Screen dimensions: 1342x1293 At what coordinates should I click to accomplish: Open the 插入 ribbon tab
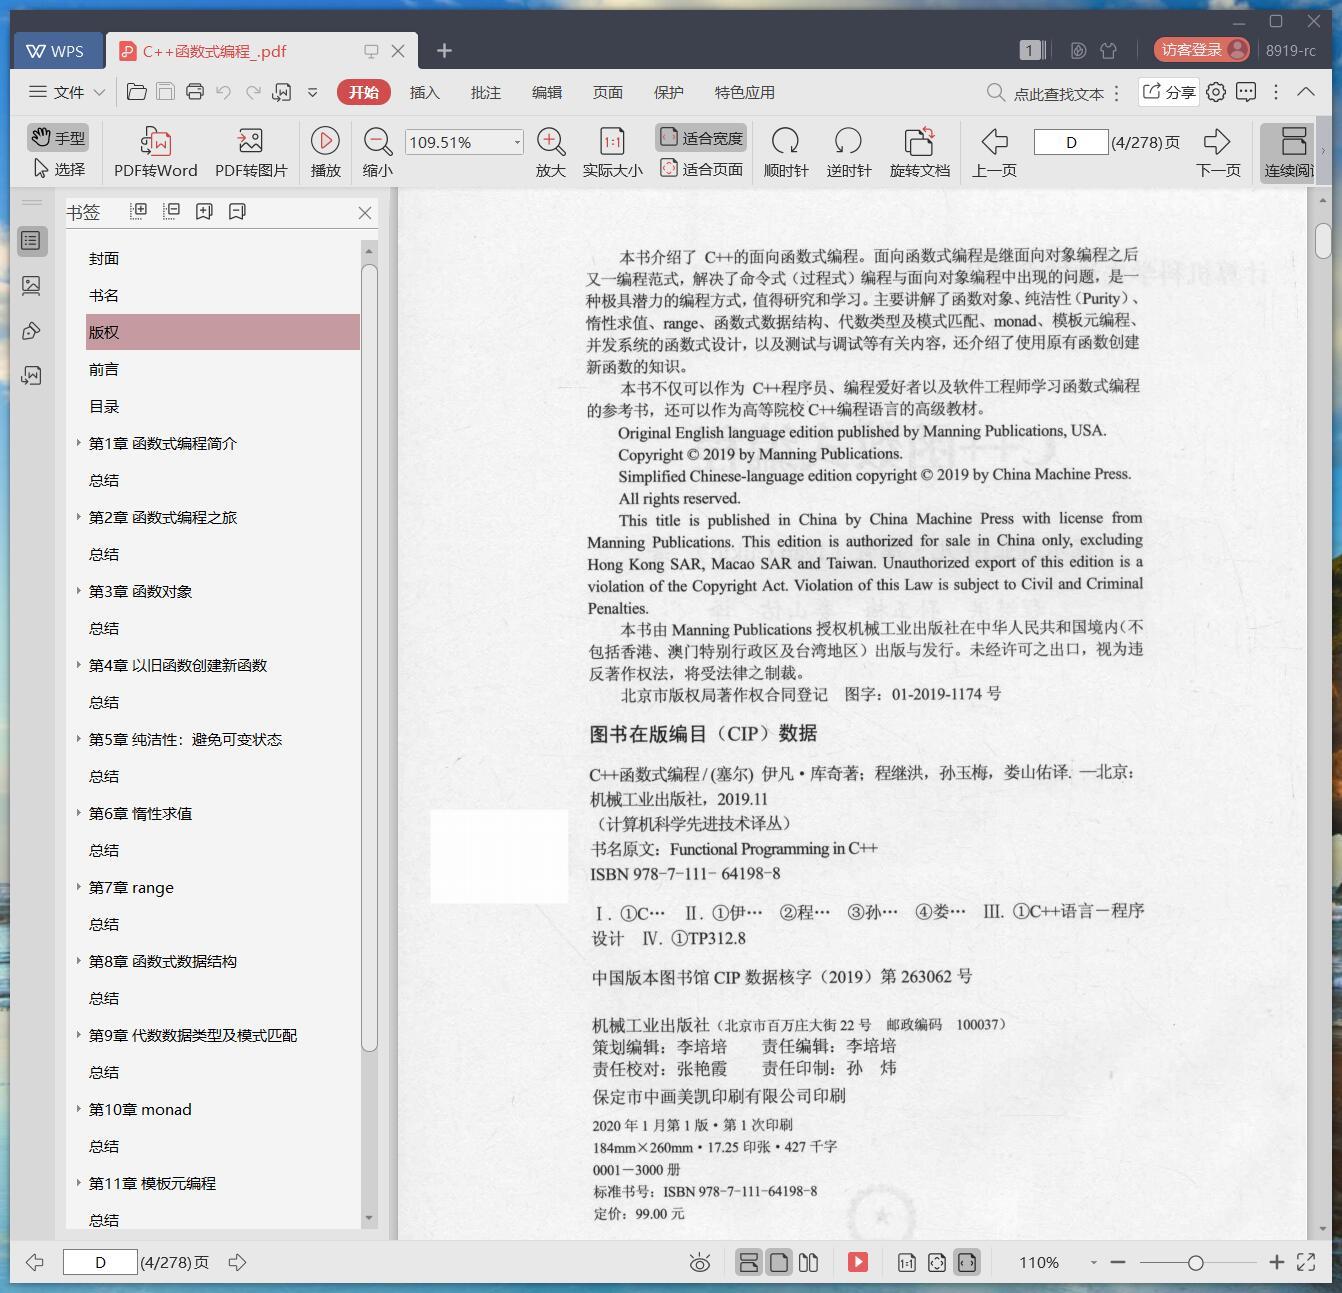tap(424, 92)
